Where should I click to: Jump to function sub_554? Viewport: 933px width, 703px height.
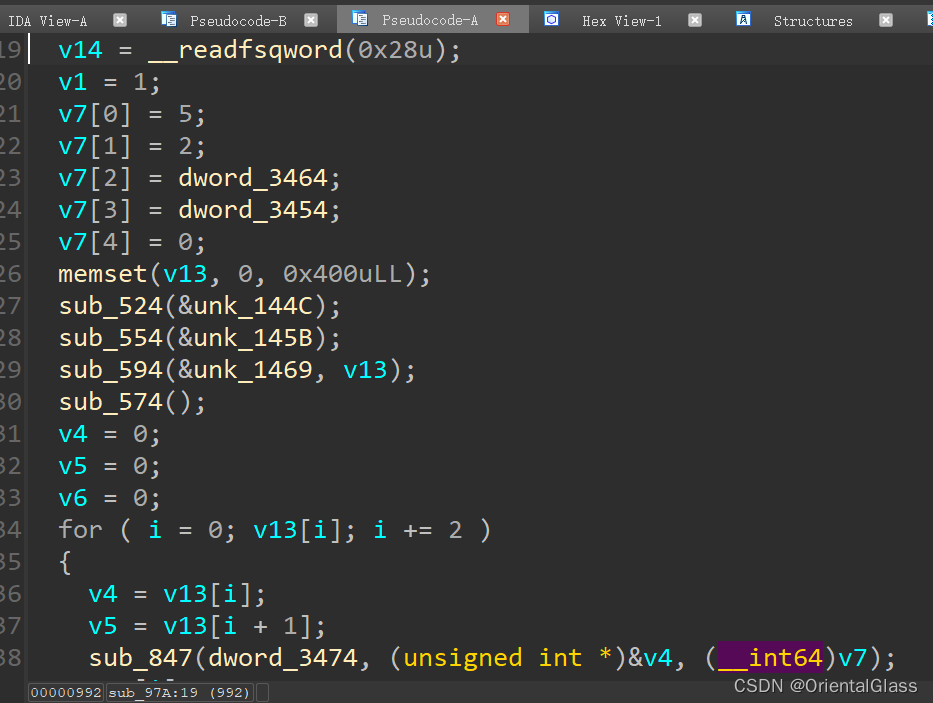pyautogui.click(x=111, y=338)
